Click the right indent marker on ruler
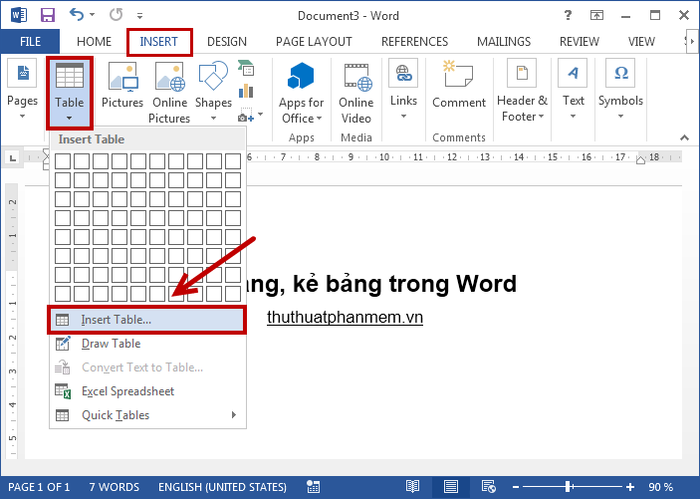 click(x=640, y=160)
